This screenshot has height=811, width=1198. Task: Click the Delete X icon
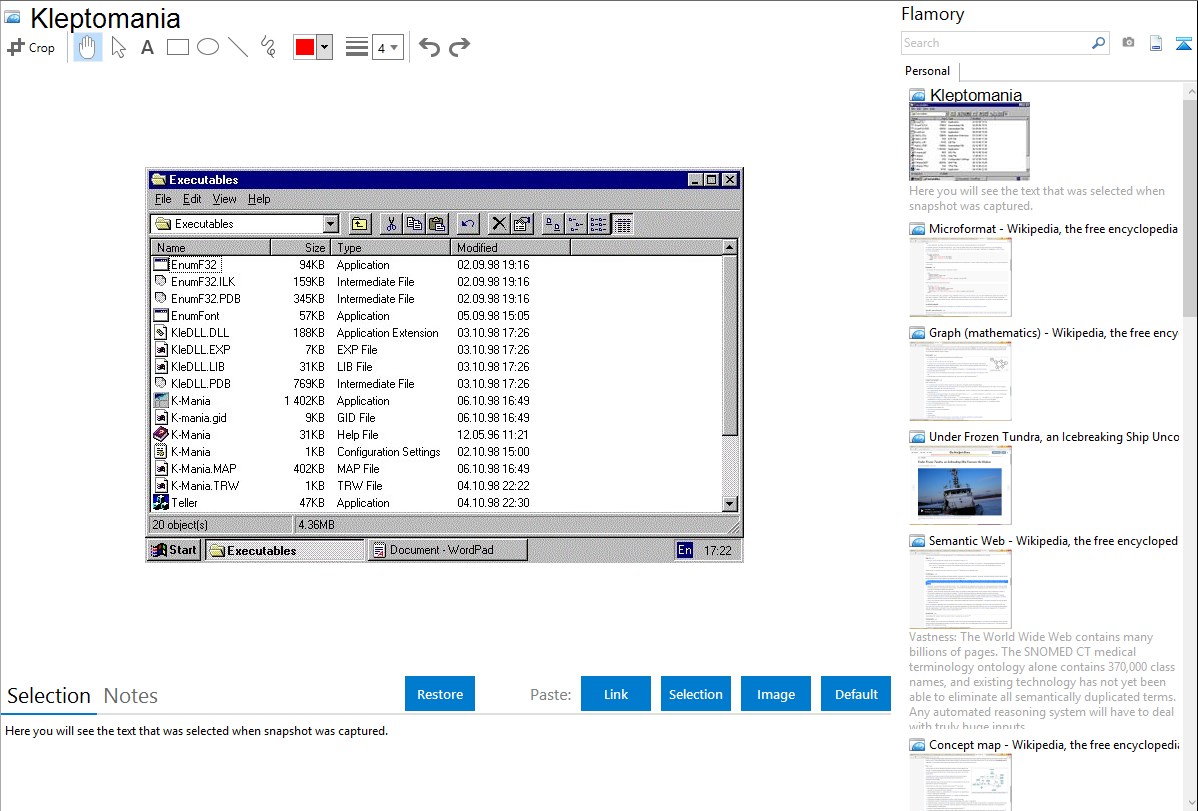(x=499, y=224)
